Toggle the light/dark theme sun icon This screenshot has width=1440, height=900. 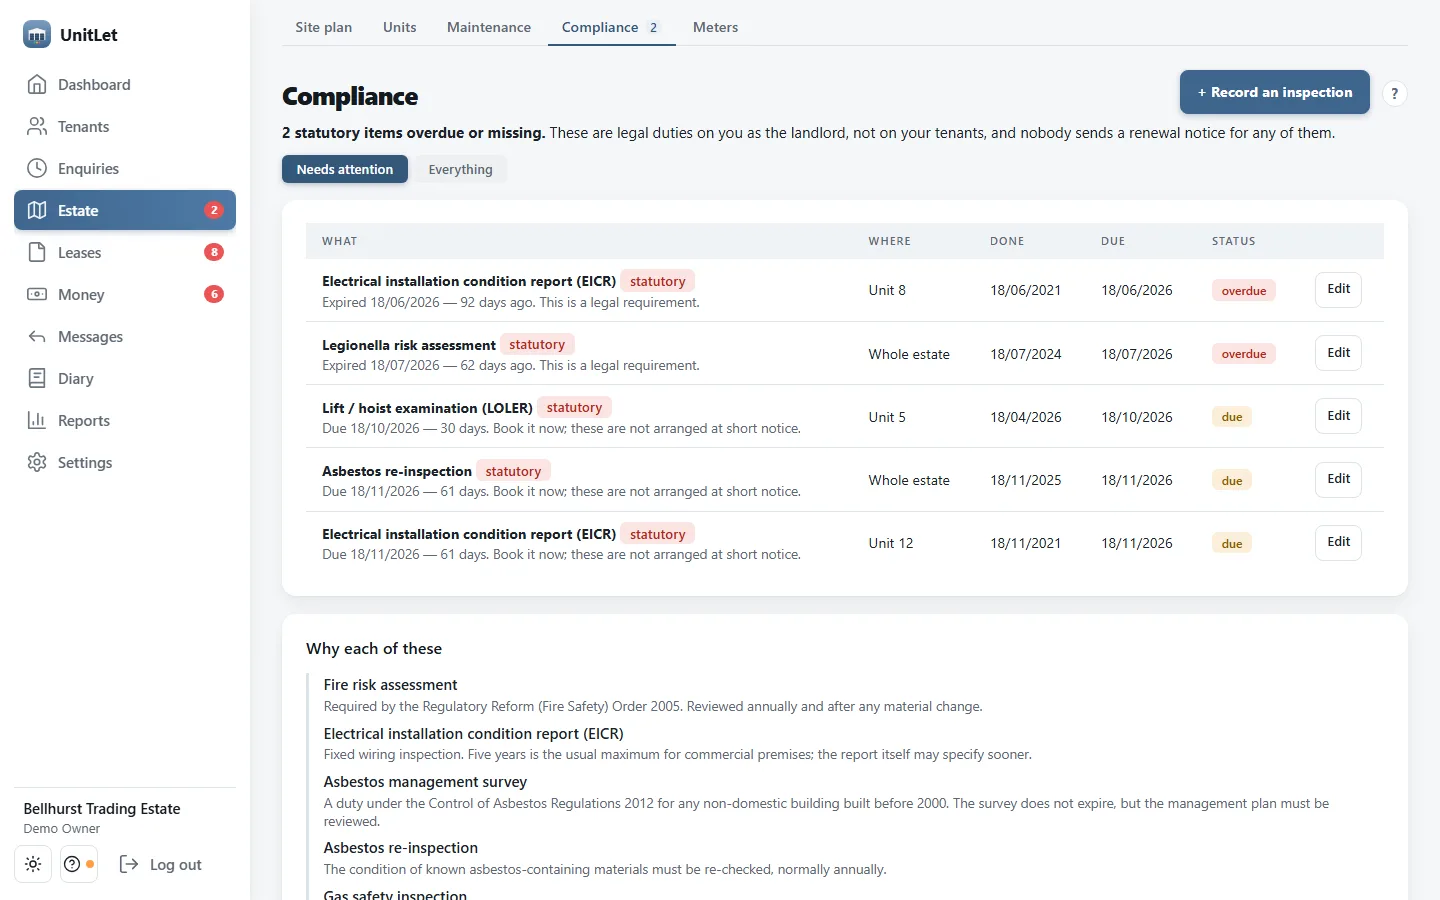(33, 865)
